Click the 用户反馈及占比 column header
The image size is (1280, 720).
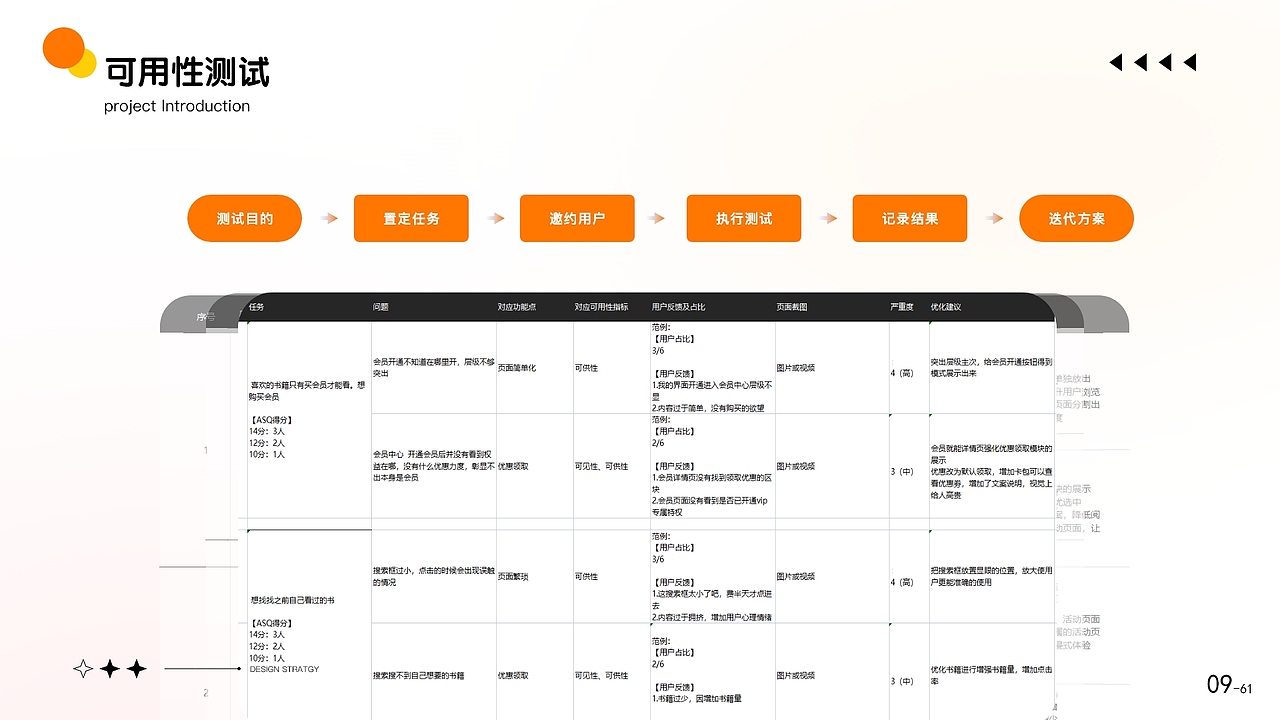coord(679,307)
